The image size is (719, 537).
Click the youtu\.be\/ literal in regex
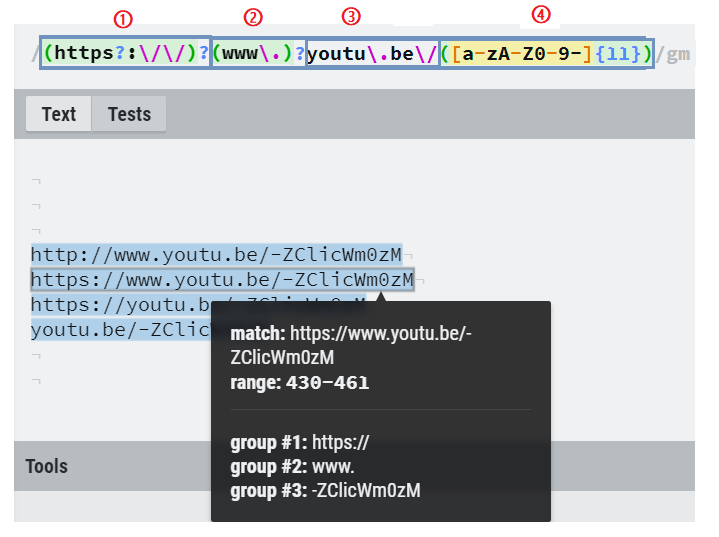(372, 54)
